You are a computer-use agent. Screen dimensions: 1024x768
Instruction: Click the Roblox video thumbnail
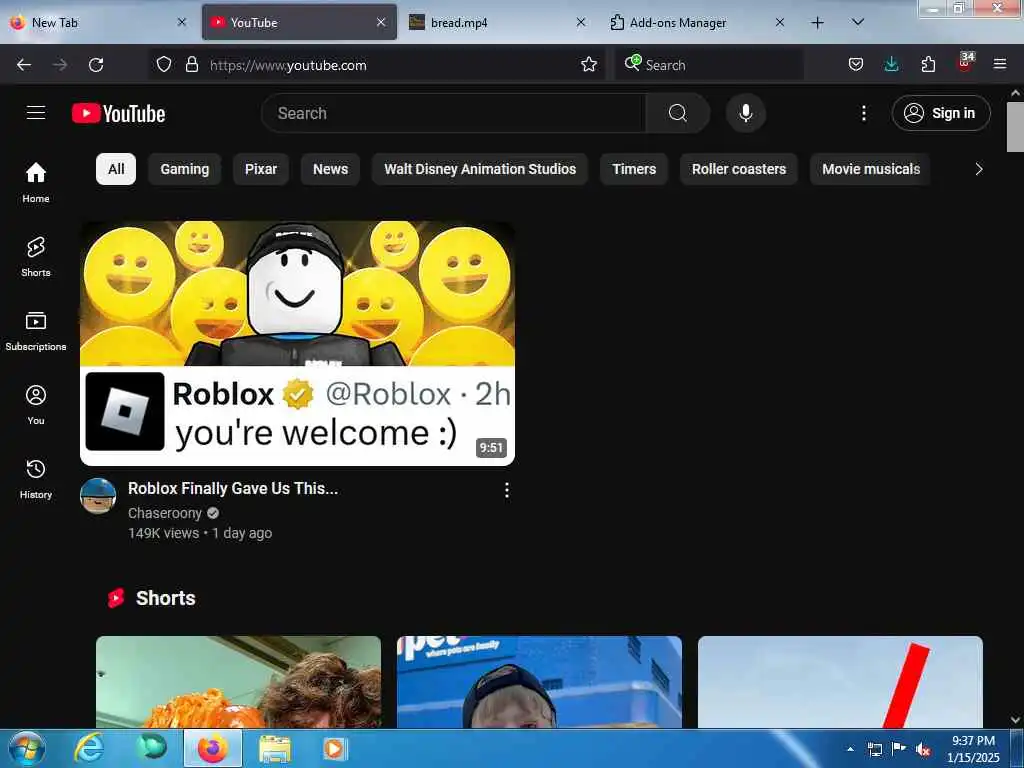297,344
